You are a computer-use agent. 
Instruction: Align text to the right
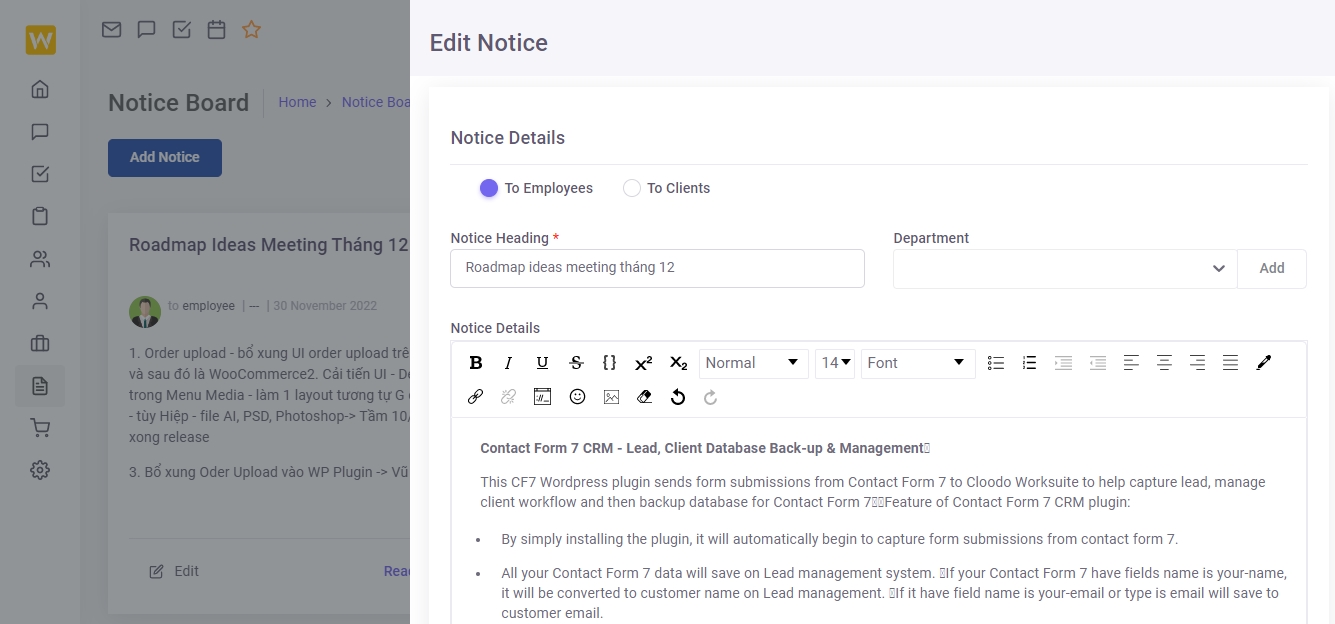[1197, 363]
